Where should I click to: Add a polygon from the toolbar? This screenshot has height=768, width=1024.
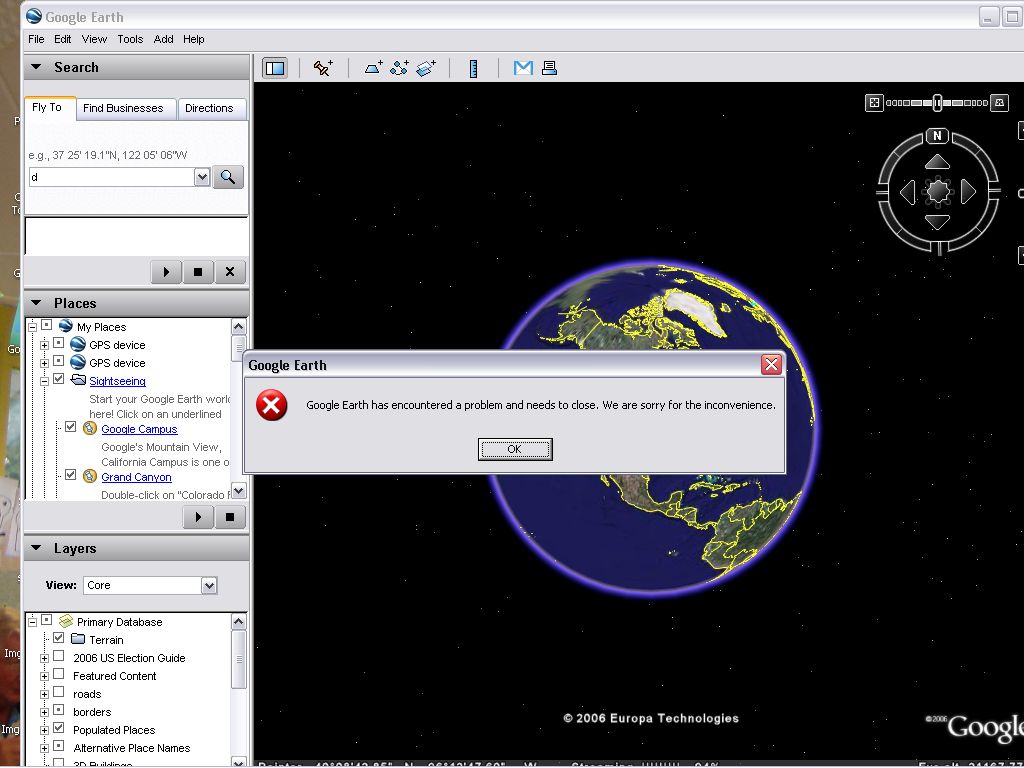373,68
